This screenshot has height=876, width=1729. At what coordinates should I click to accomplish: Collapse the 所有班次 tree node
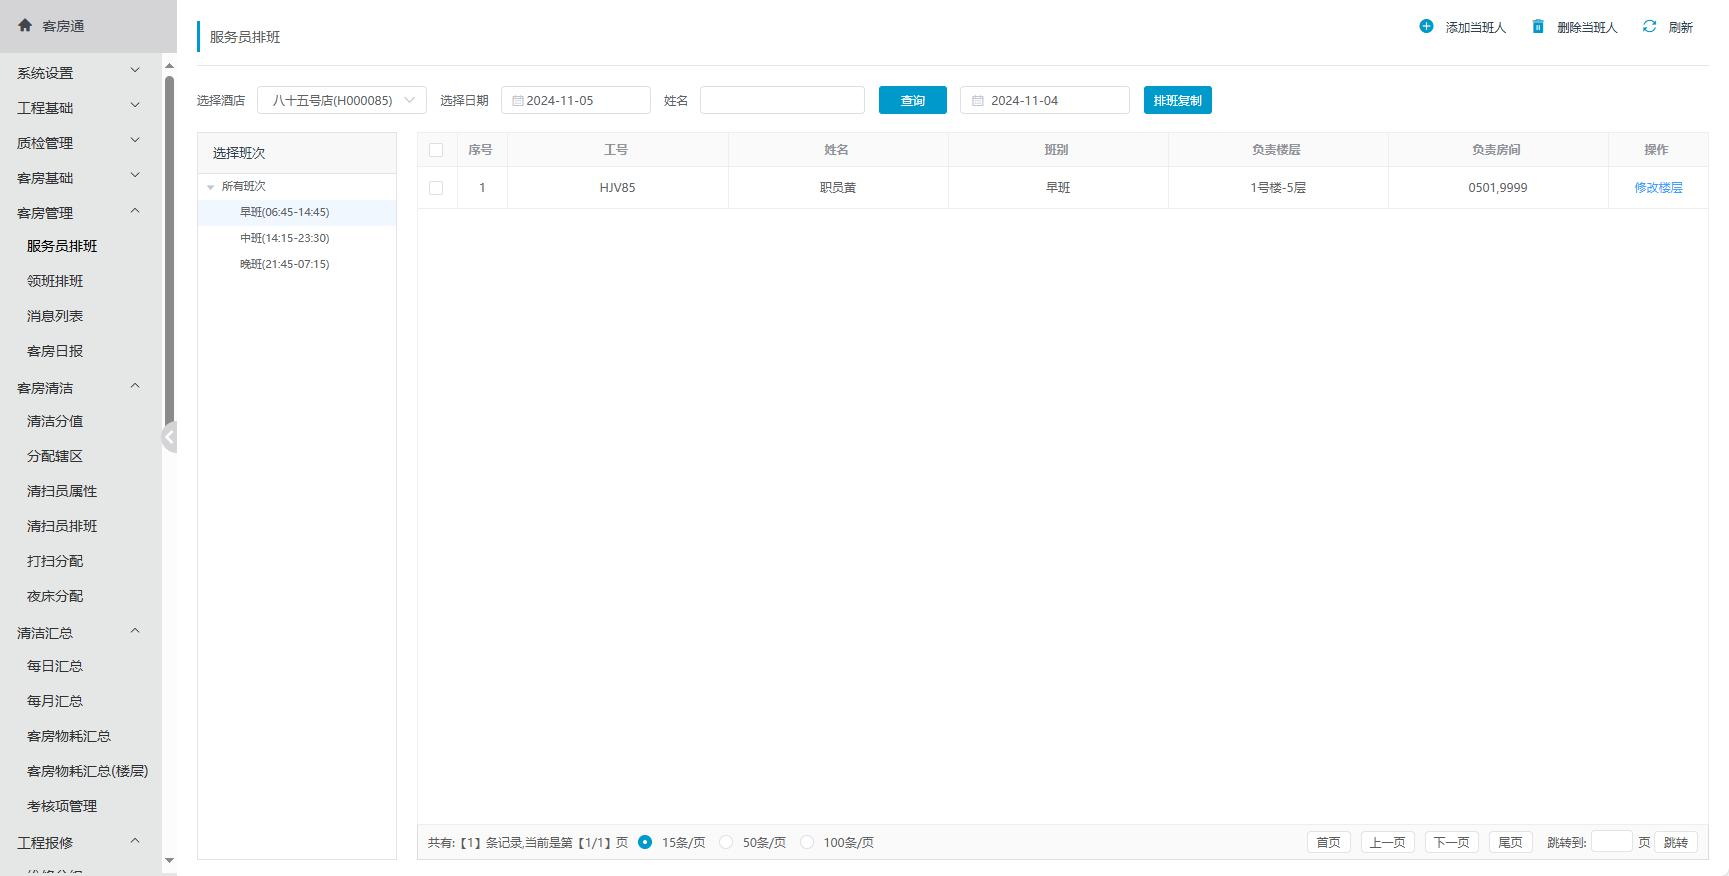(210, 187)
